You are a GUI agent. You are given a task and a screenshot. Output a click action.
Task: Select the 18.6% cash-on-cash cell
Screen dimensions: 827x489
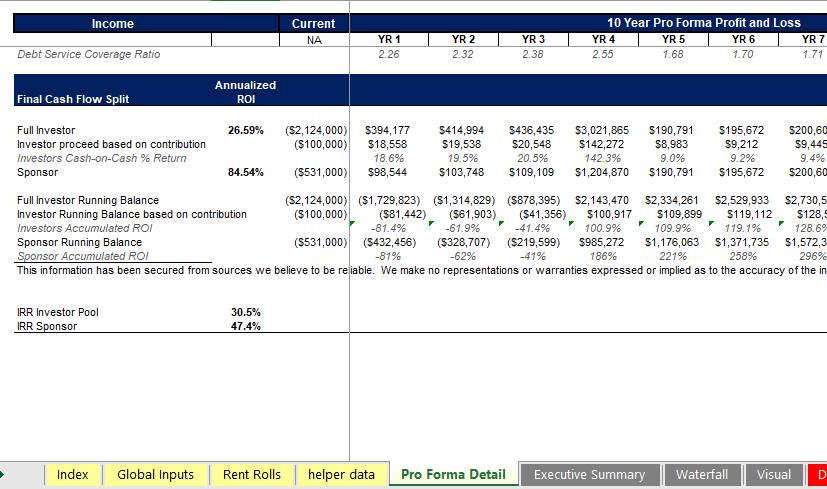[389, 158]
